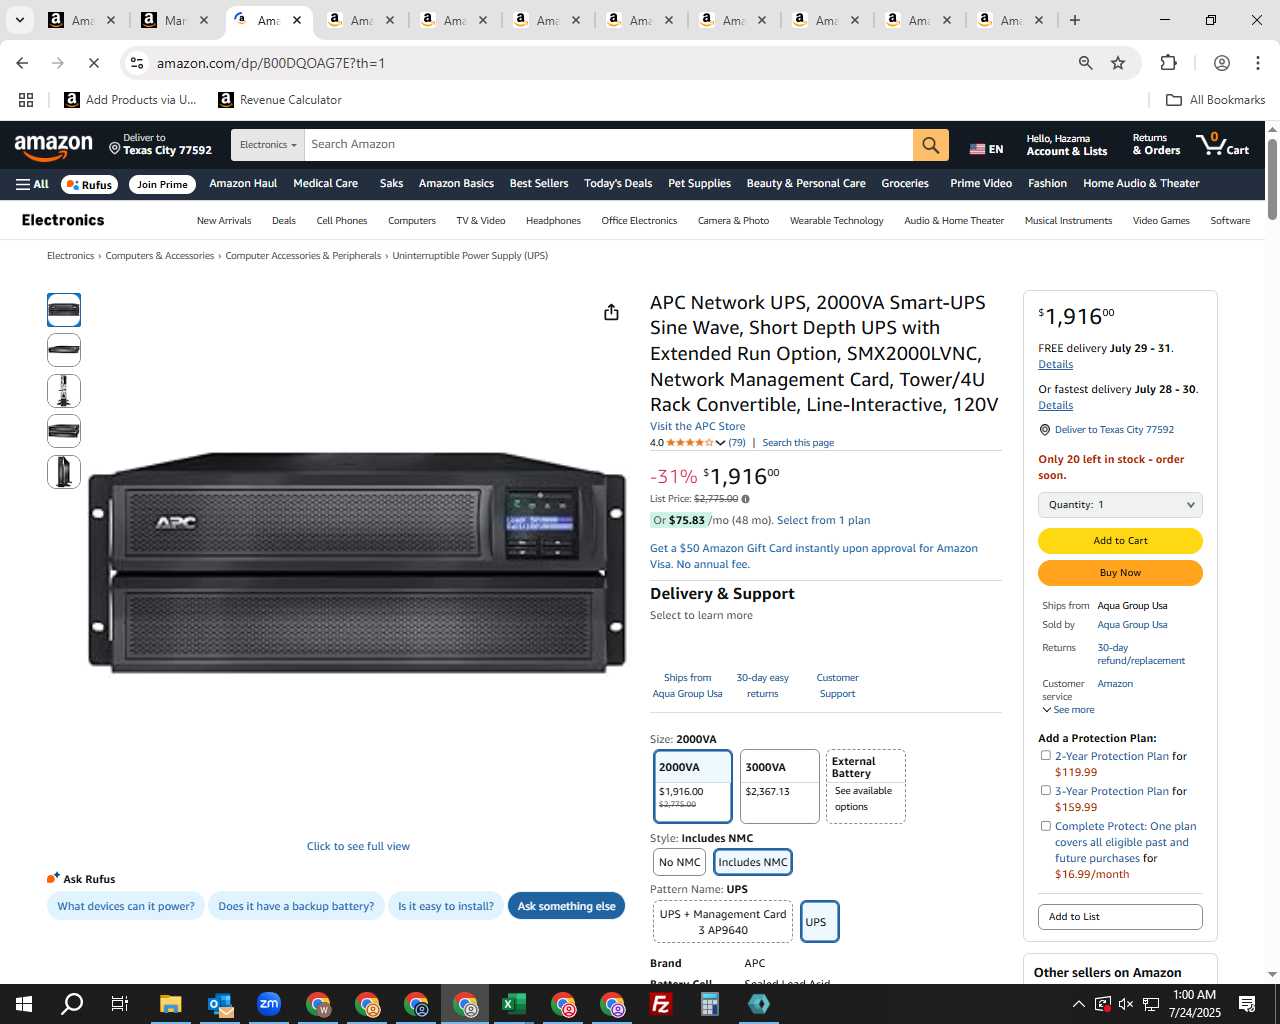
Task: Click Returns & Orders link
Action: (1156, 145)
